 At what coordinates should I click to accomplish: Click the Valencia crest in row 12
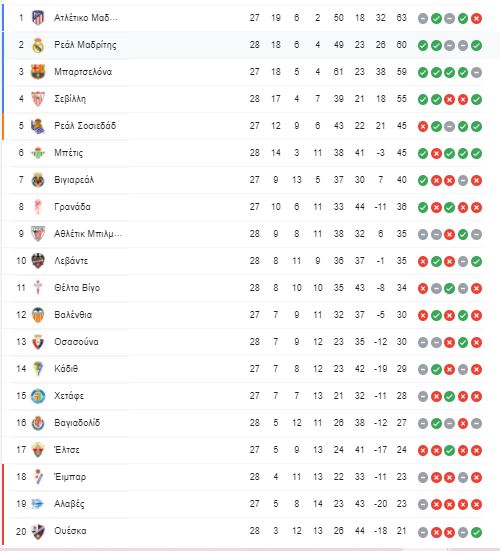(x=38, y=315)
